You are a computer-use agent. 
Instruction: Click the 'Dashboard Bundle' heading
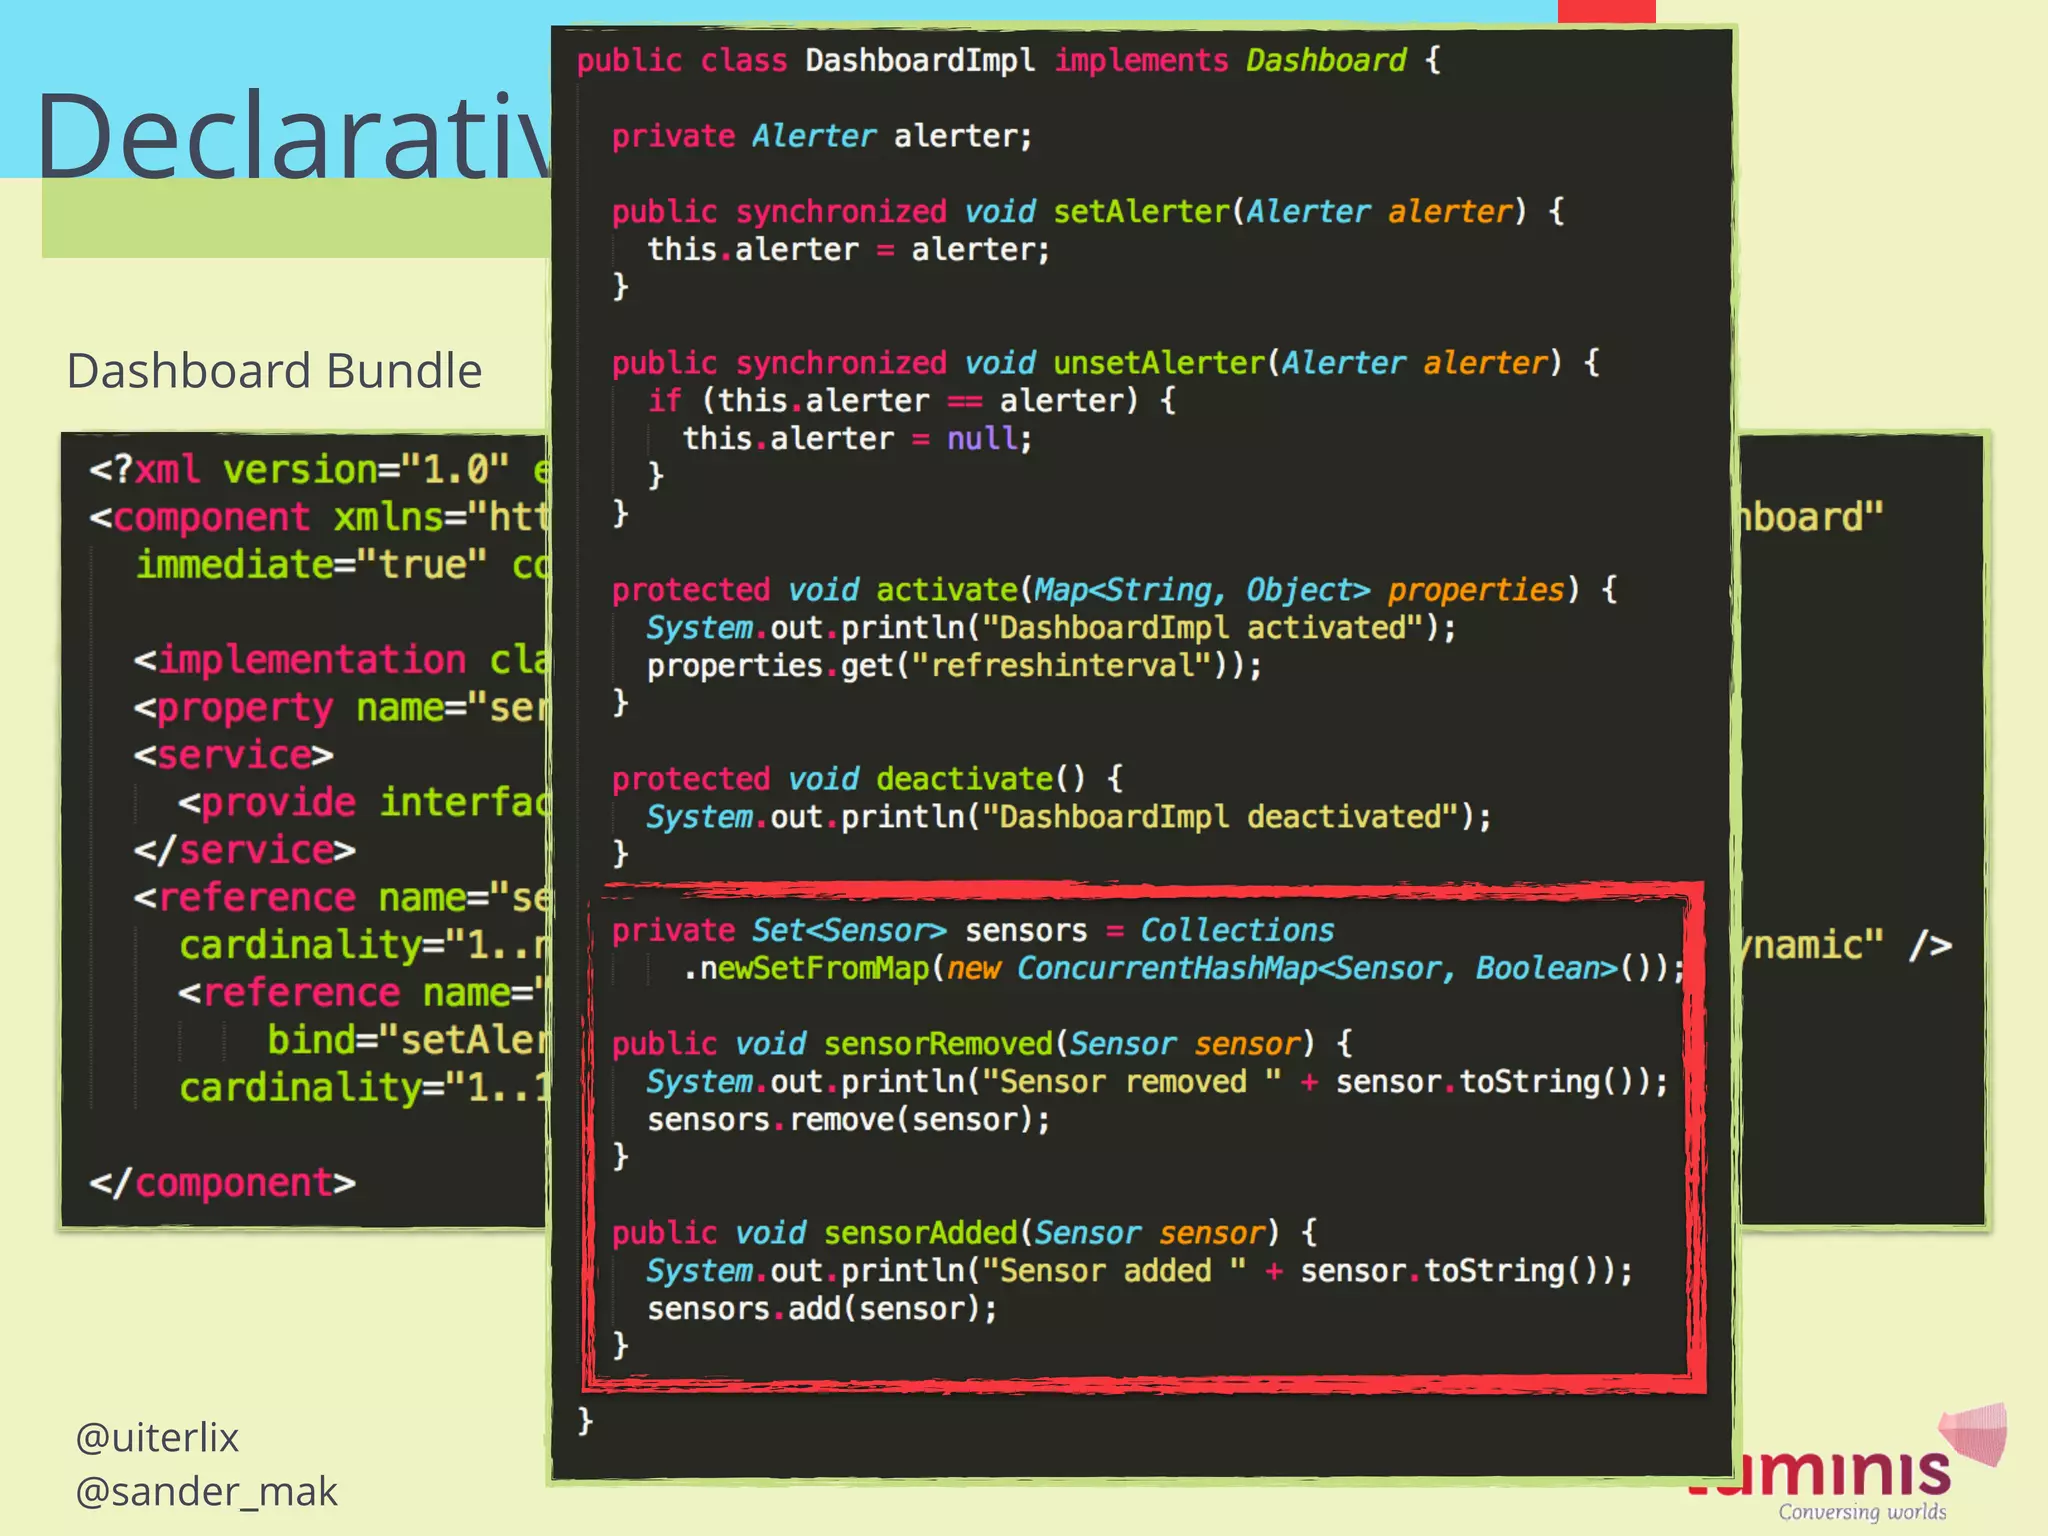tap(274, 371)
